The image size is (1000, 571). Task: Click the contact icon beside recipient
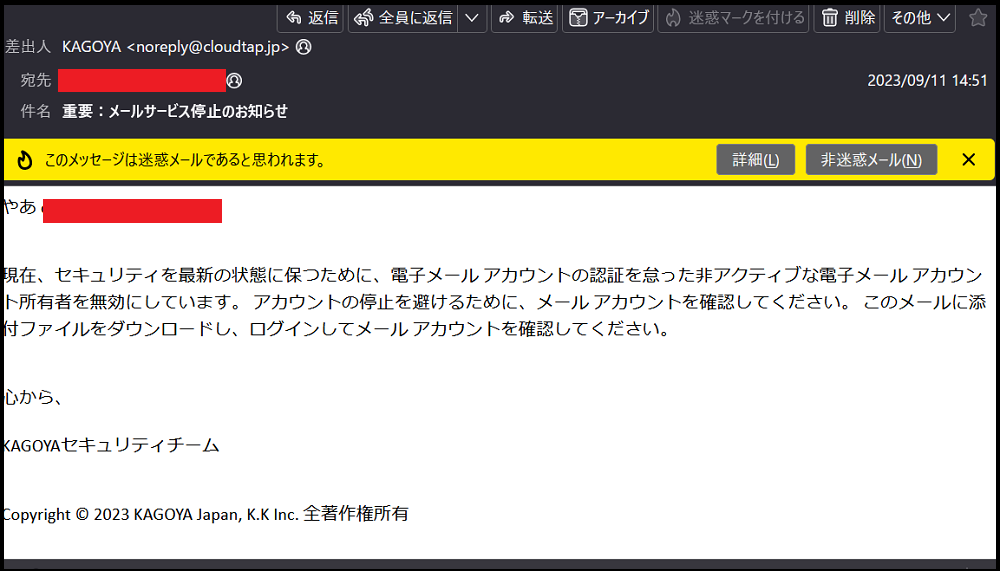click(x=235, y=80)
